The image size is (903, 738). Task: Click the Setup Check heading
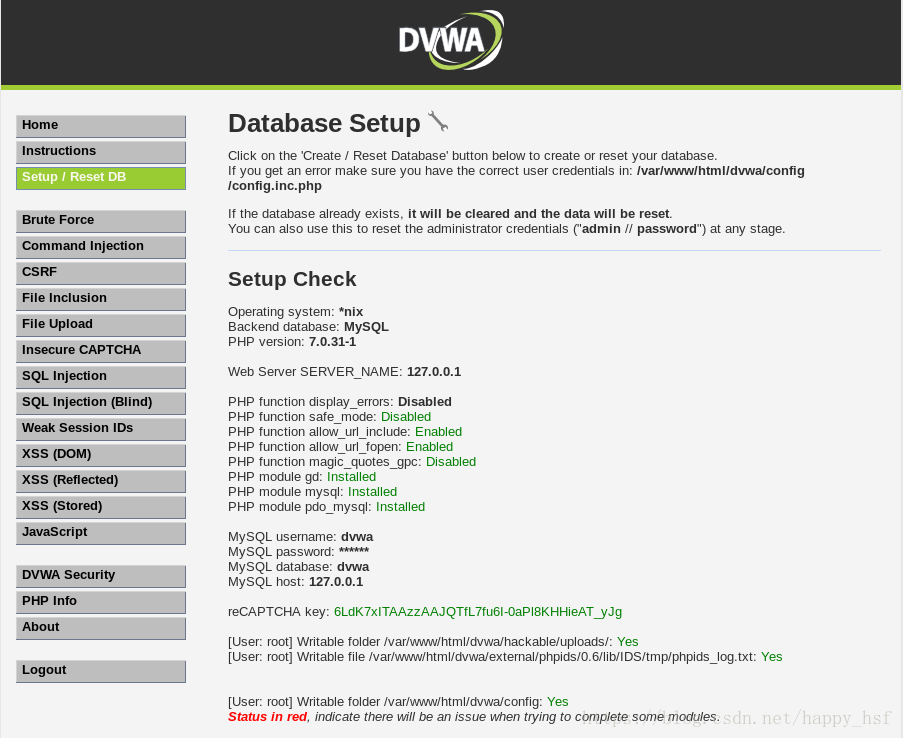292,279
